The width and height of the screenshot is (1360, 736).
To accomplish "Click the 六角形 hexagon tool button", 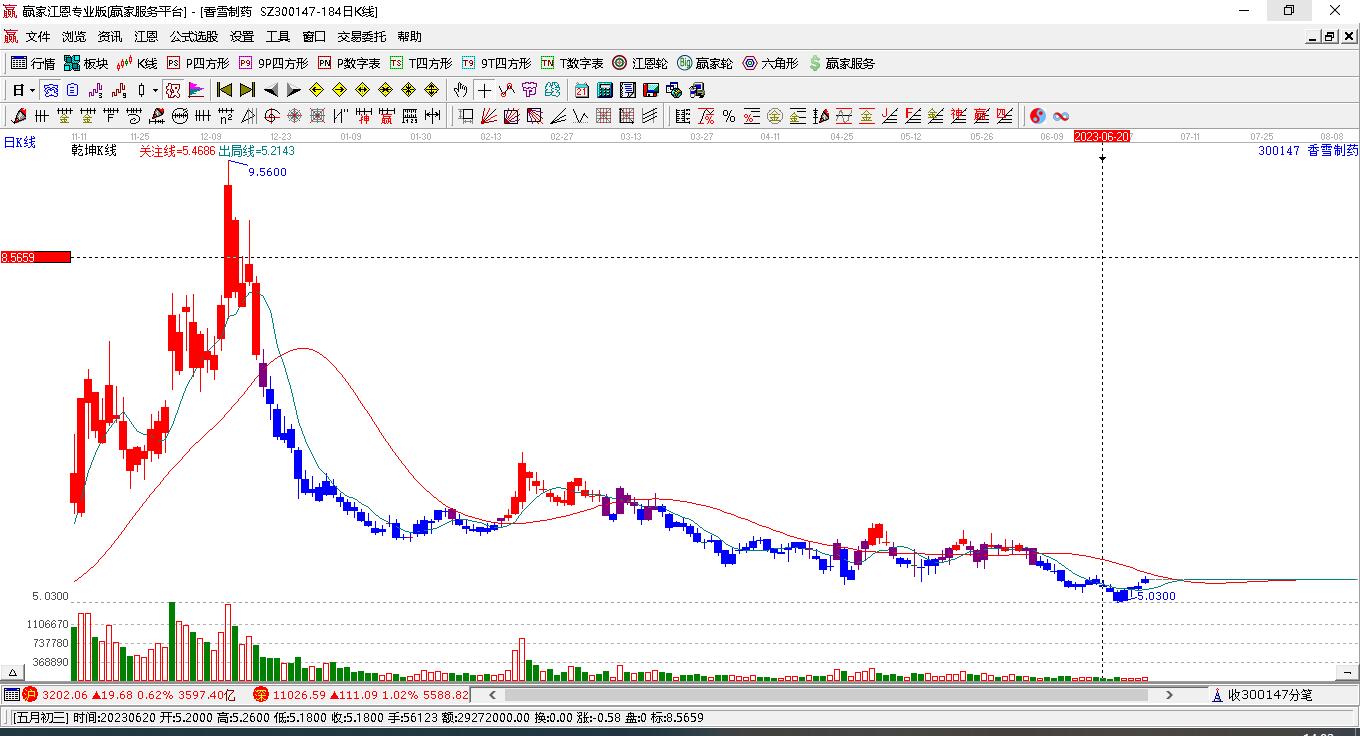I will (x=770, y=63).
